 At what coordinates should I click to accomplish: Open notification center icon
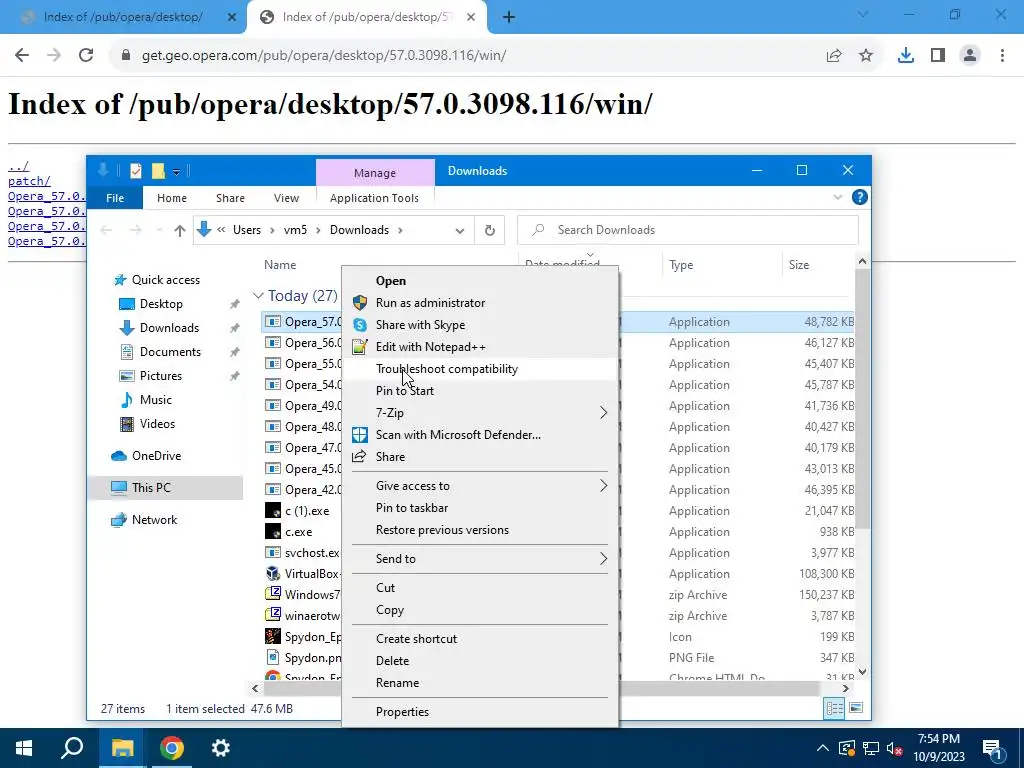click(x=993, y=748)
